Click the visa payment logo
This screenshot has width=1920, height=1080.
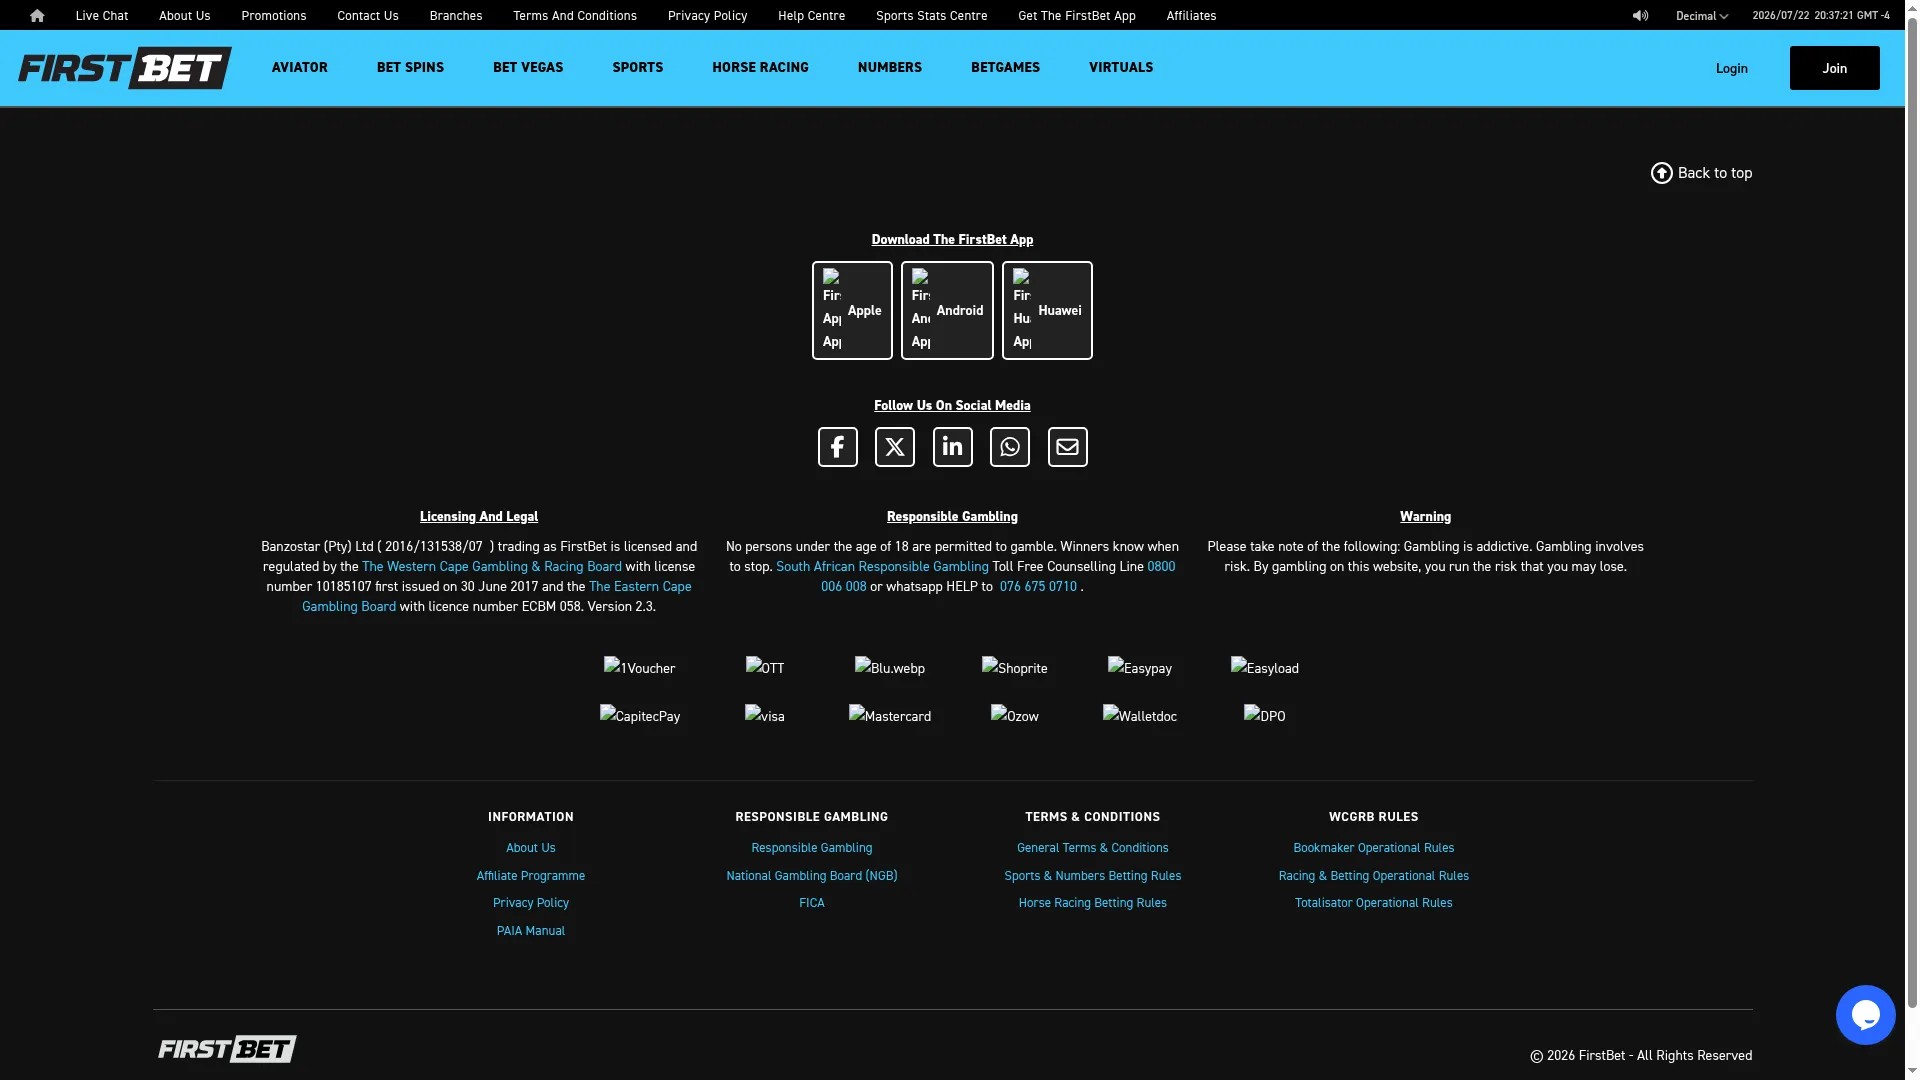pyautogui.click(x=765, y=716)
